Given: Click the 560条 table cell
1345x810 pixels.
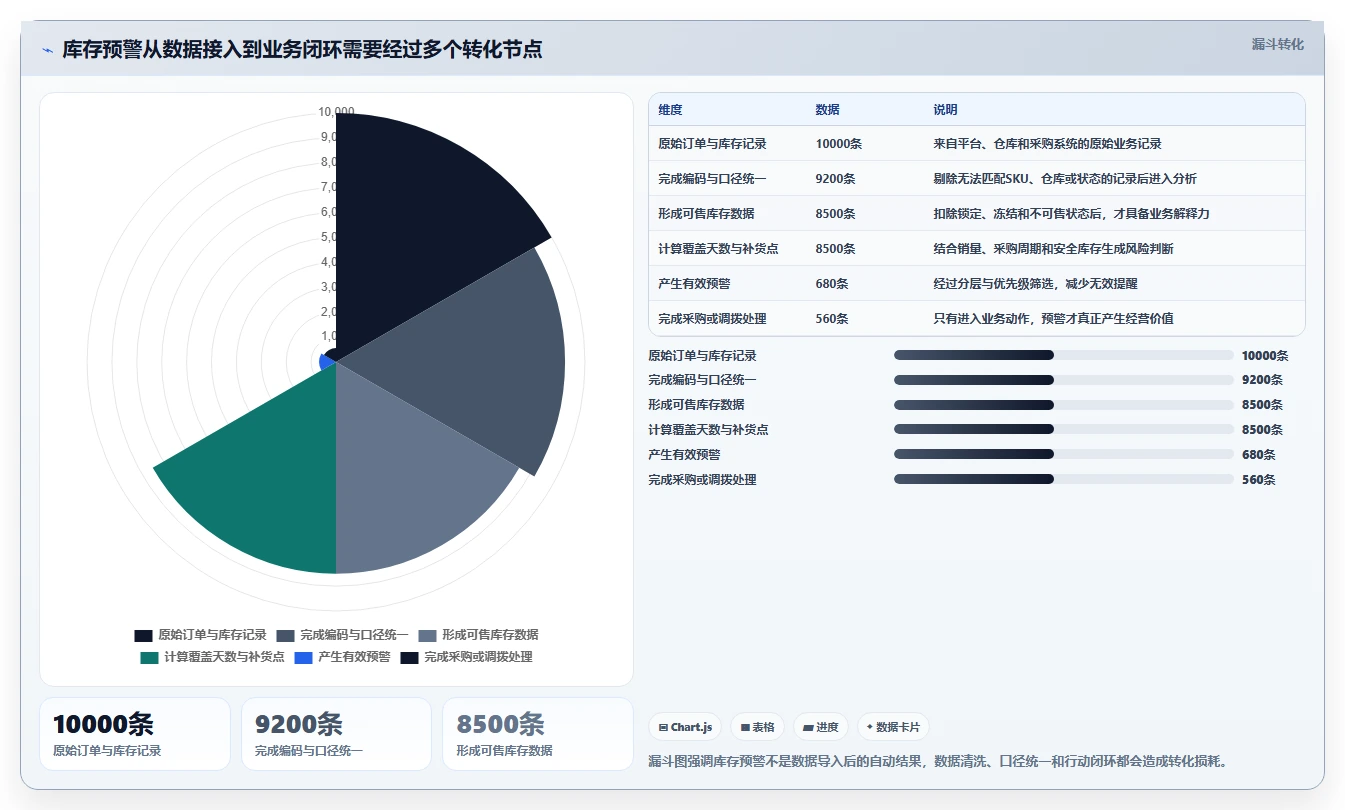Looking at the screenshot, I should coord(831,319).
